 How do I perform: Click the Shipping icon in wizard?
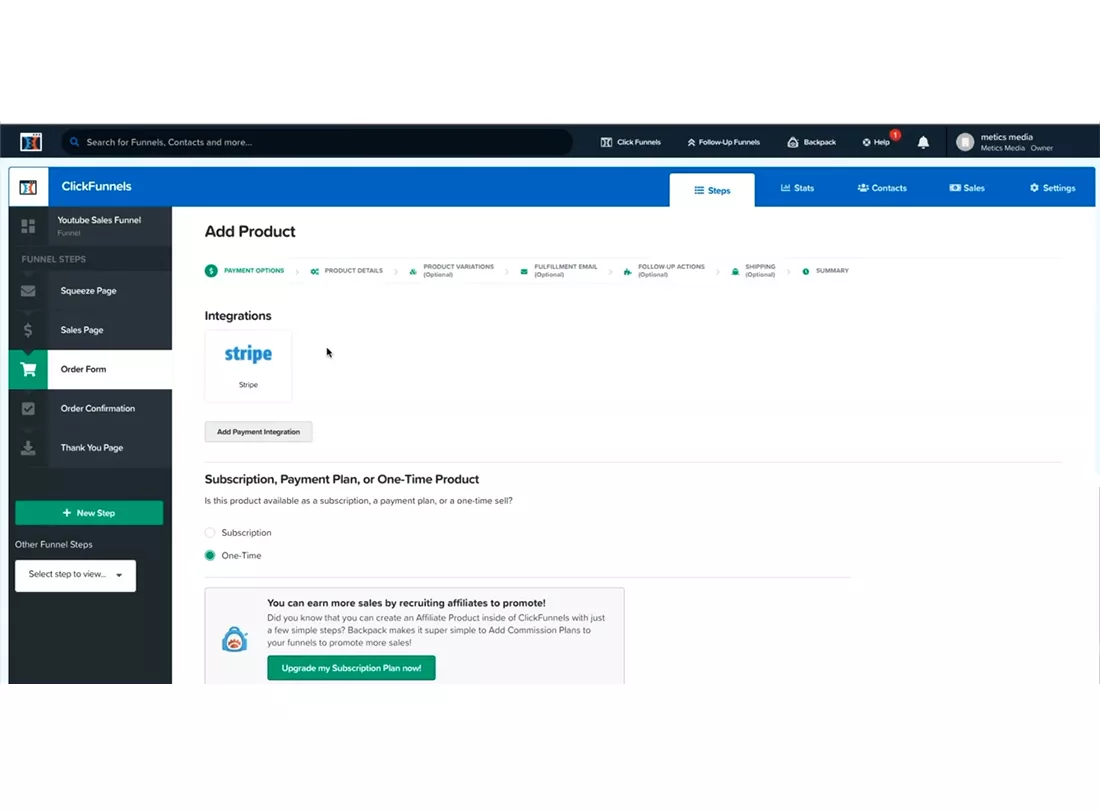click(x=735, y=271)
